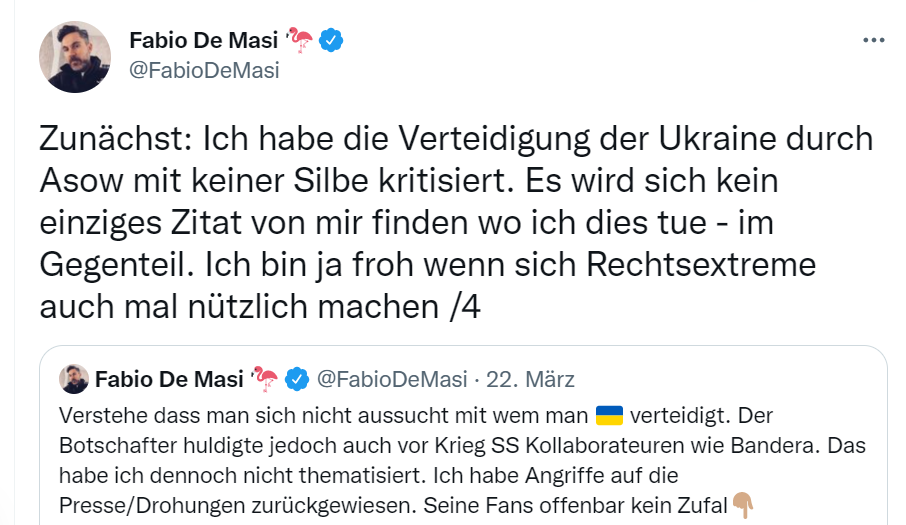The image size is (906, 525).
Task: Click the verified badge inside quoted tweet
Action: pyautogui.click(x=297, y=379)
